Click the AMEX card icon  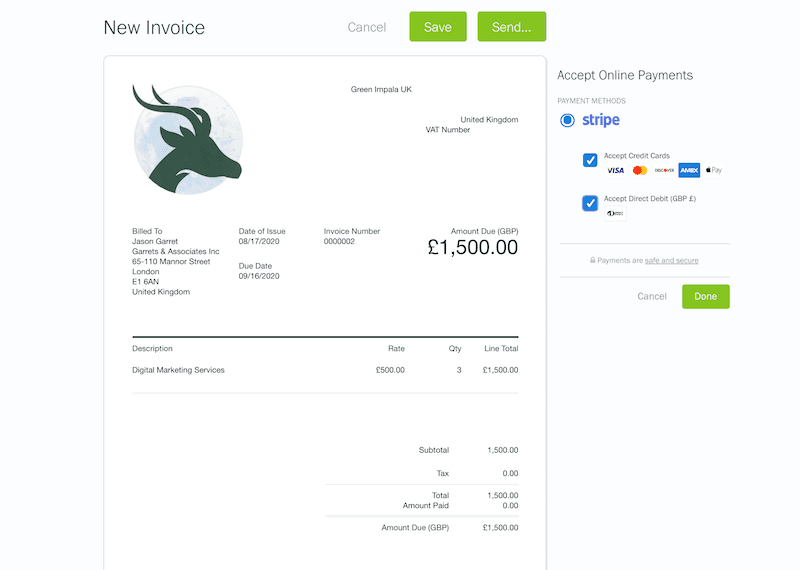coord(689,171)
